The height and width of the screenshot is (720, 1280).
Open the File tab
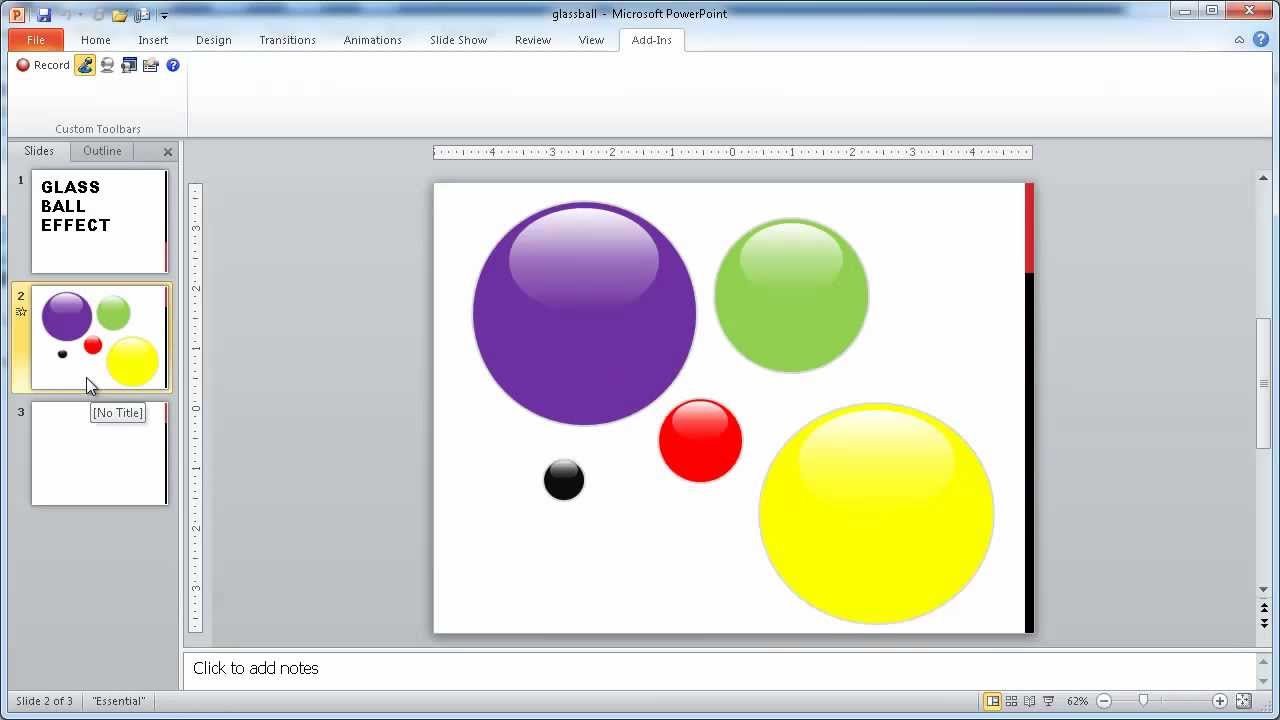click(36, 40)
